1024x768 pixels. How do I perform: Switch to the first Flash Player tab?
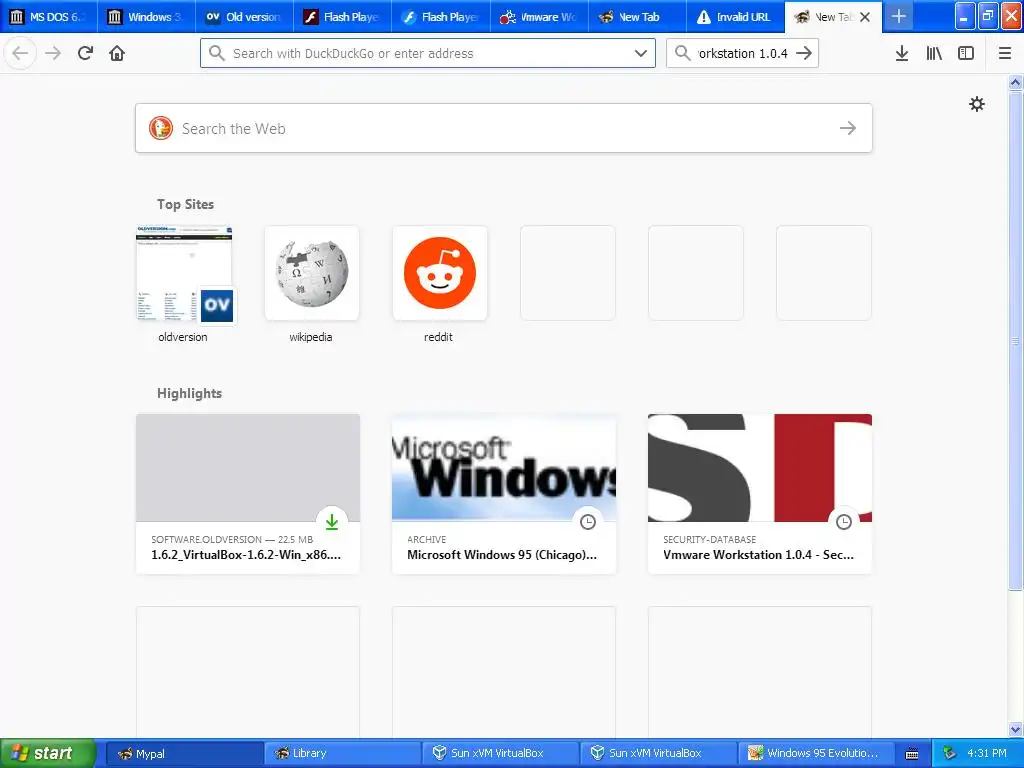(x=342, y=17)
